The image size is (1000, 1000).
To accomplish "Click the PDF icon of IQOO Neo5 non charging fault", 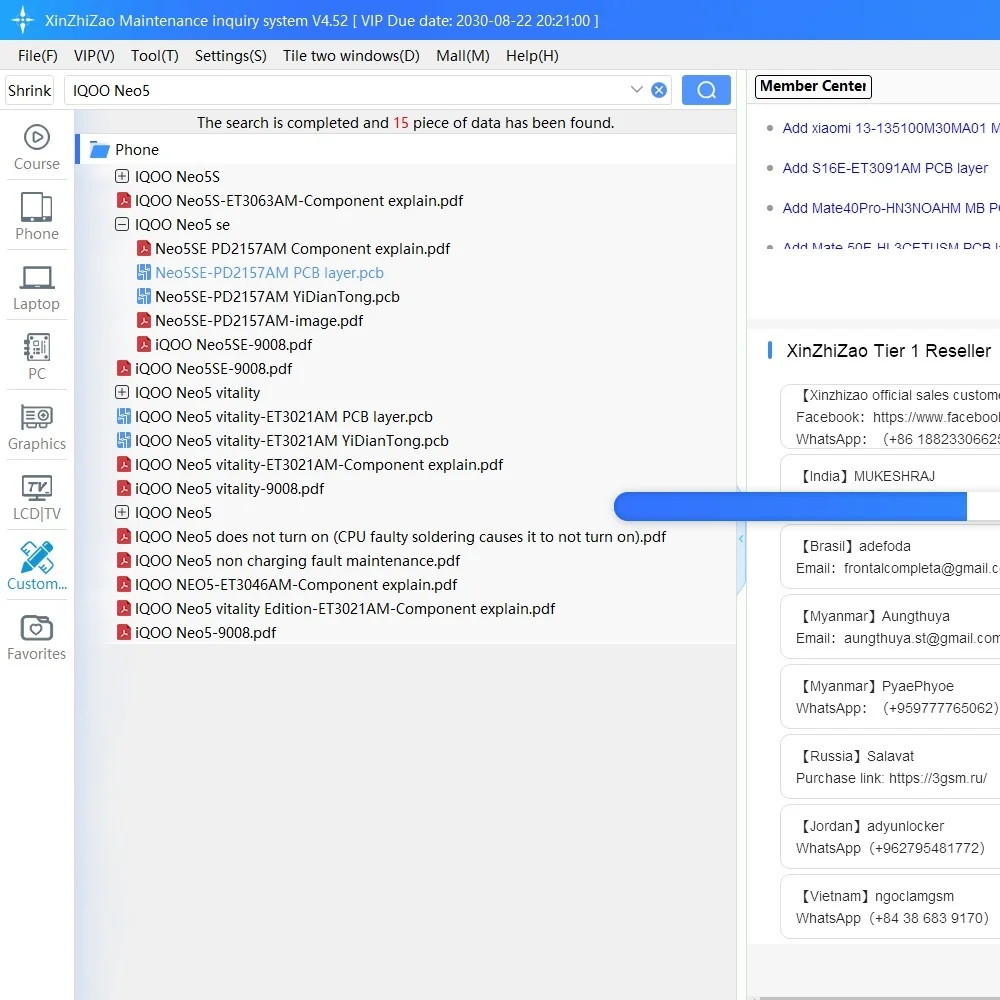I will (x=124, y=561).
